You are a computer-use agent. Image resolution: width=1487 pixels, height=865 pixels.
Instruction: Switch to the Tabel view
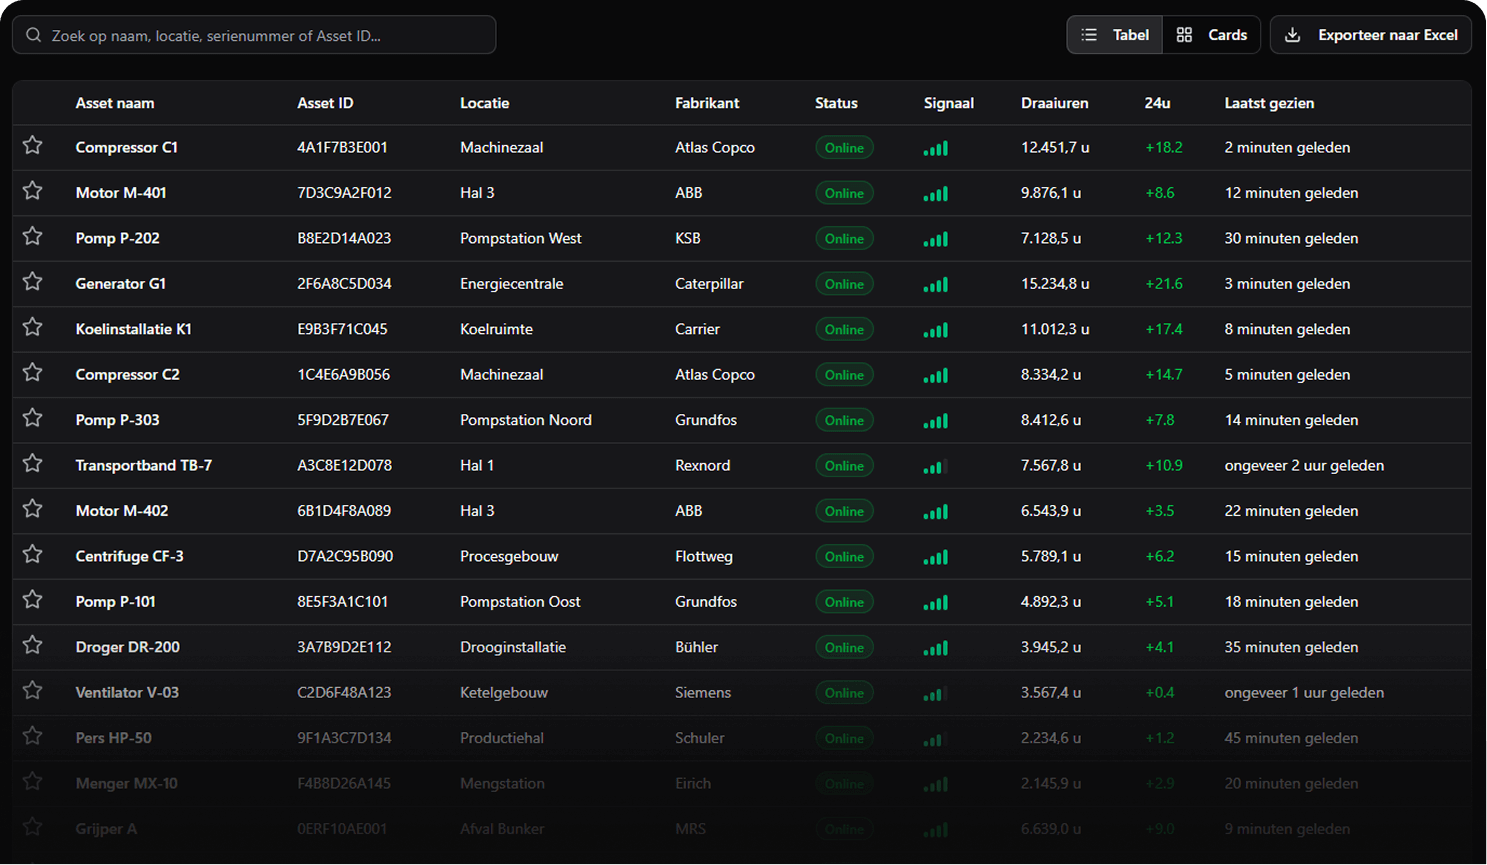click(x=1115, y=35)
